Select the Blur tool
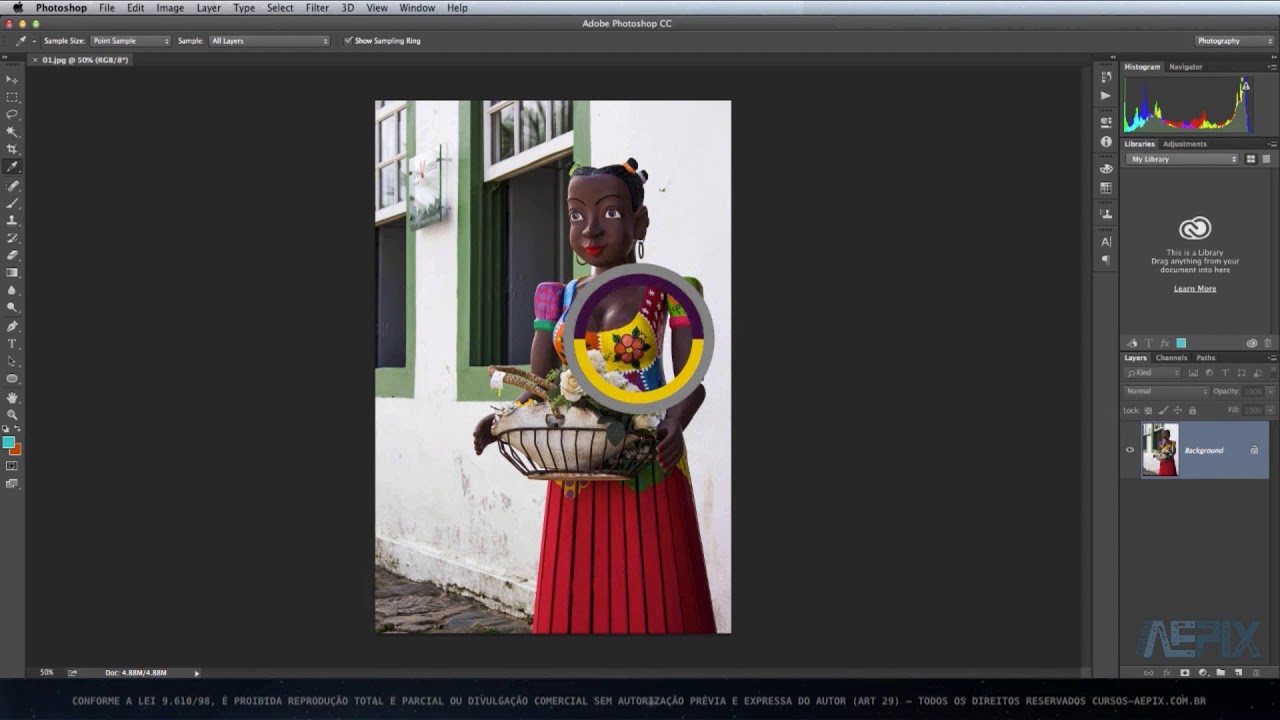The height and width of the screenshot is (720, 1280). click(12, 290)
